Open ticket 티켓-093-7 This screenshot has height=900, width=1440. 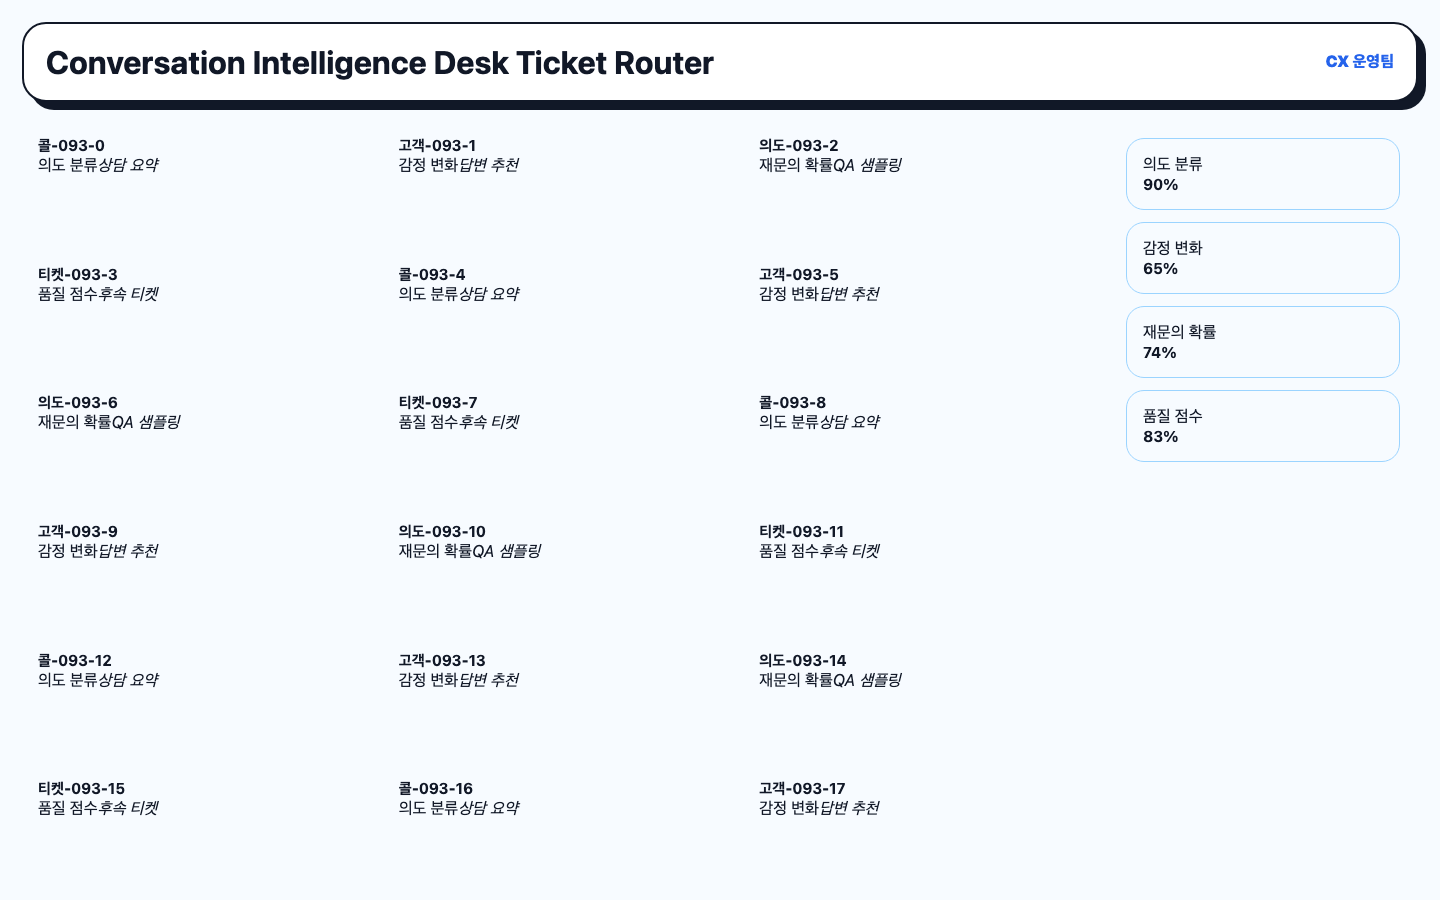coord(458,412)
